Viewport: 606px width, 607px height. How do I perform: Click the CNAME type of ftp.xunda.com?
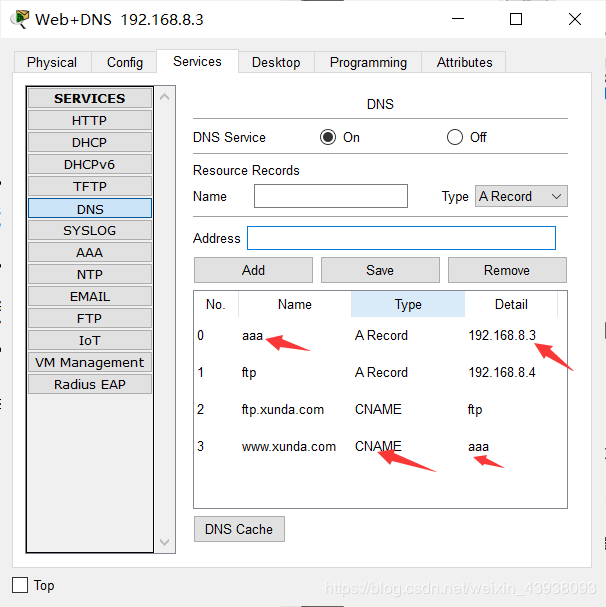point(378,409)
